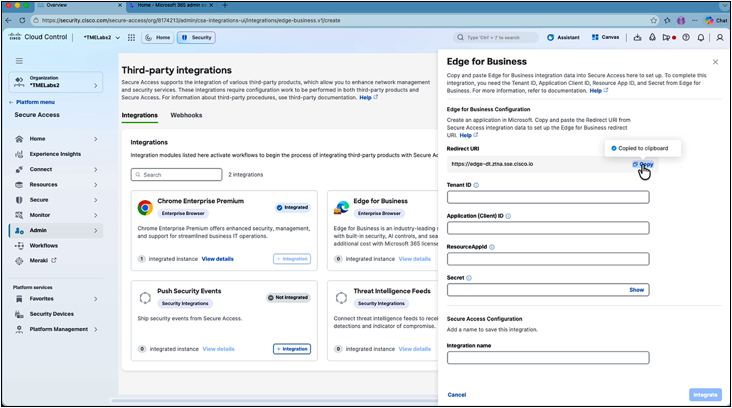Click the Secret info icon
This screenshot has height=408, width=732.
(469, 278)
